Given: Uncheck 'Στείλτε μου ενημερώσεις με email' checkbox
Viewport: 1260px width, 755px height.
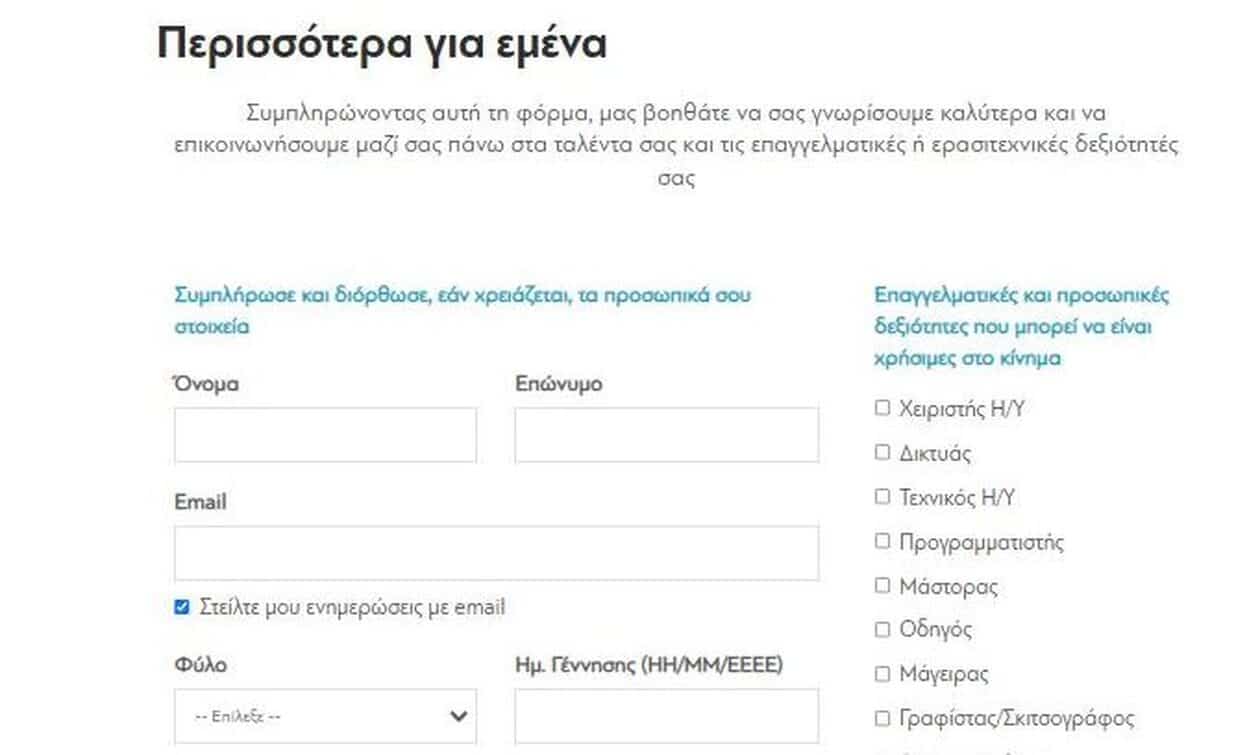Looking at the screenshot, I should tap(182, 607).
